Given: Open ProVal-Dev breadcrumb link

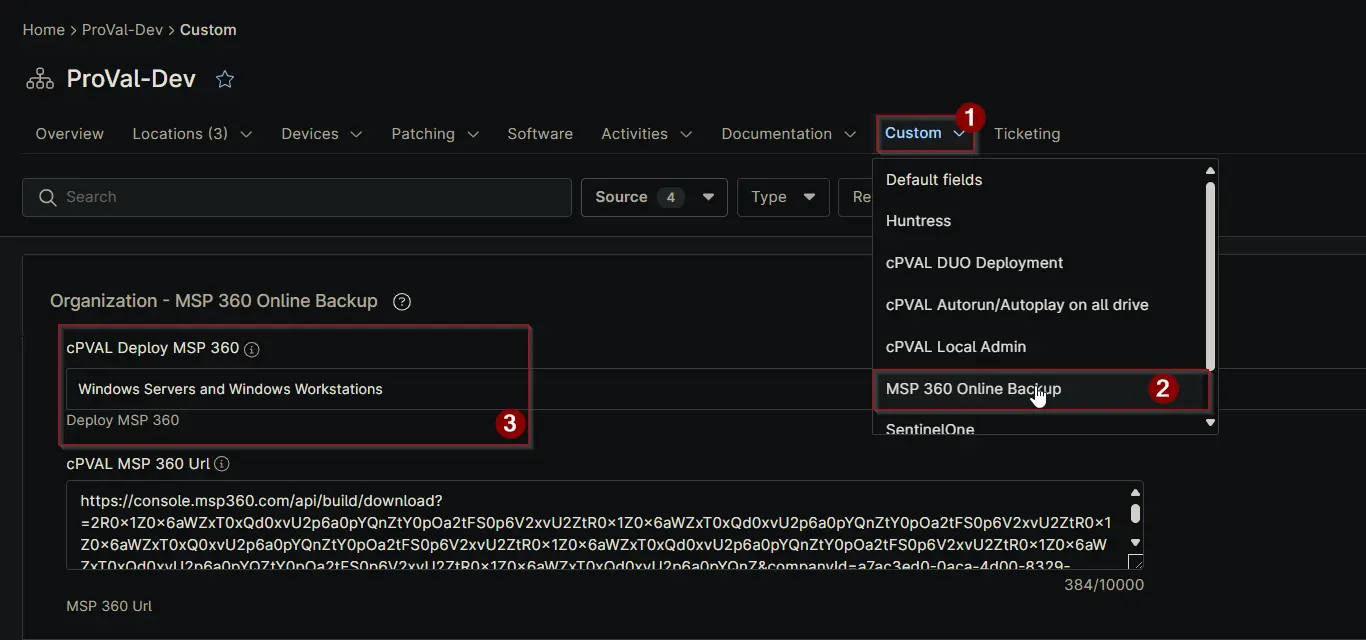Looking at the screenshot, I should (122, 30).
